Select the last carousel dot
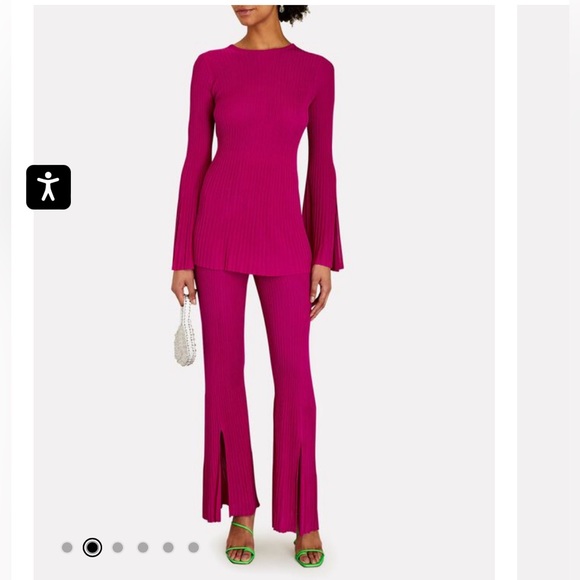The image size is (580, 580). 193,547
